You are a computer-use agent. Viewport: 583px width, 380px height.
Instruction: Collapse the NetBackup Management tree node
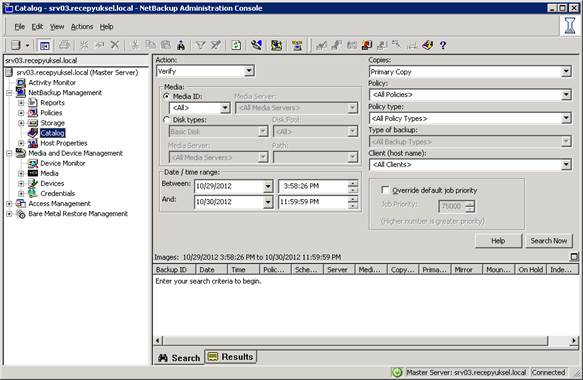(x=9, y=93)
